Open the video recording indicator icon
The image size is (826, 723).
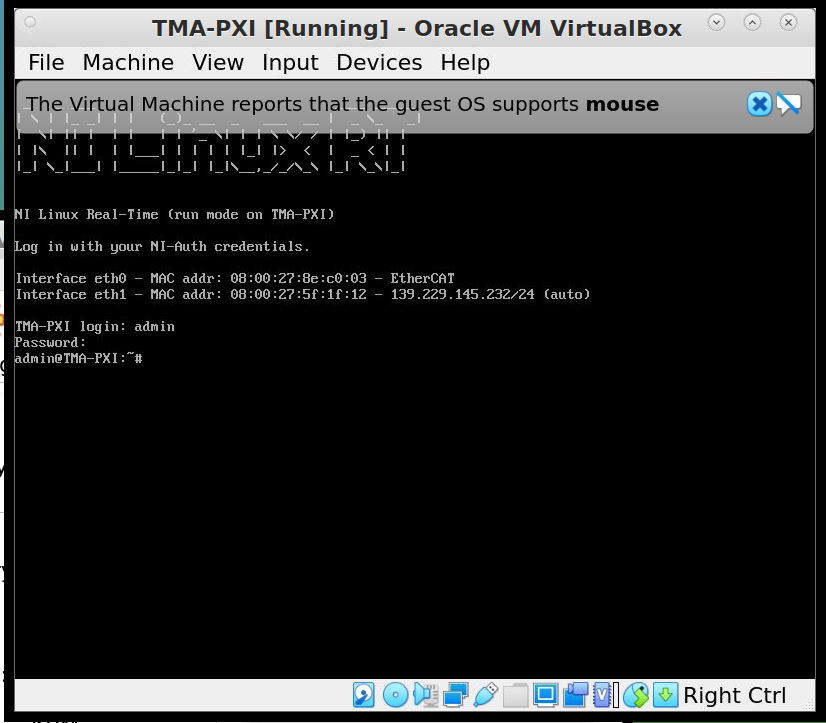pyautogui.click(x=576, y=695)
